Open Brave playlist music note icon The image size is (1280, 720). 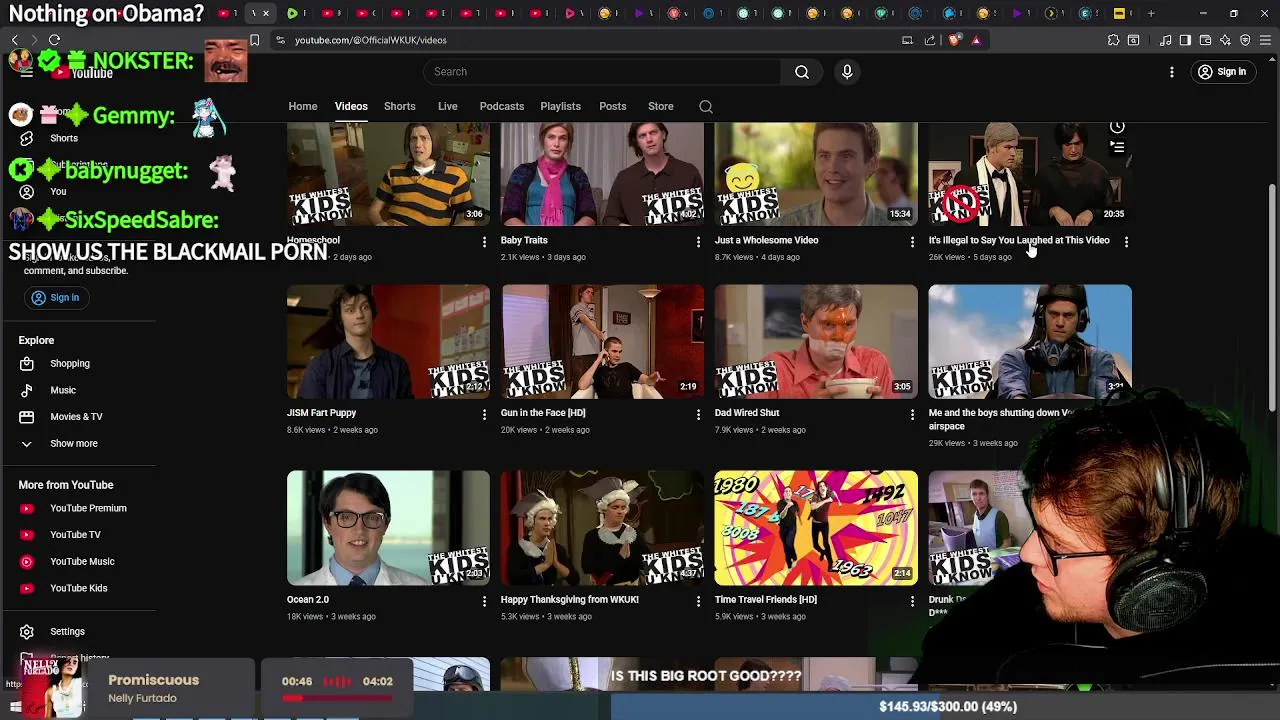(x=1166, y=40)
